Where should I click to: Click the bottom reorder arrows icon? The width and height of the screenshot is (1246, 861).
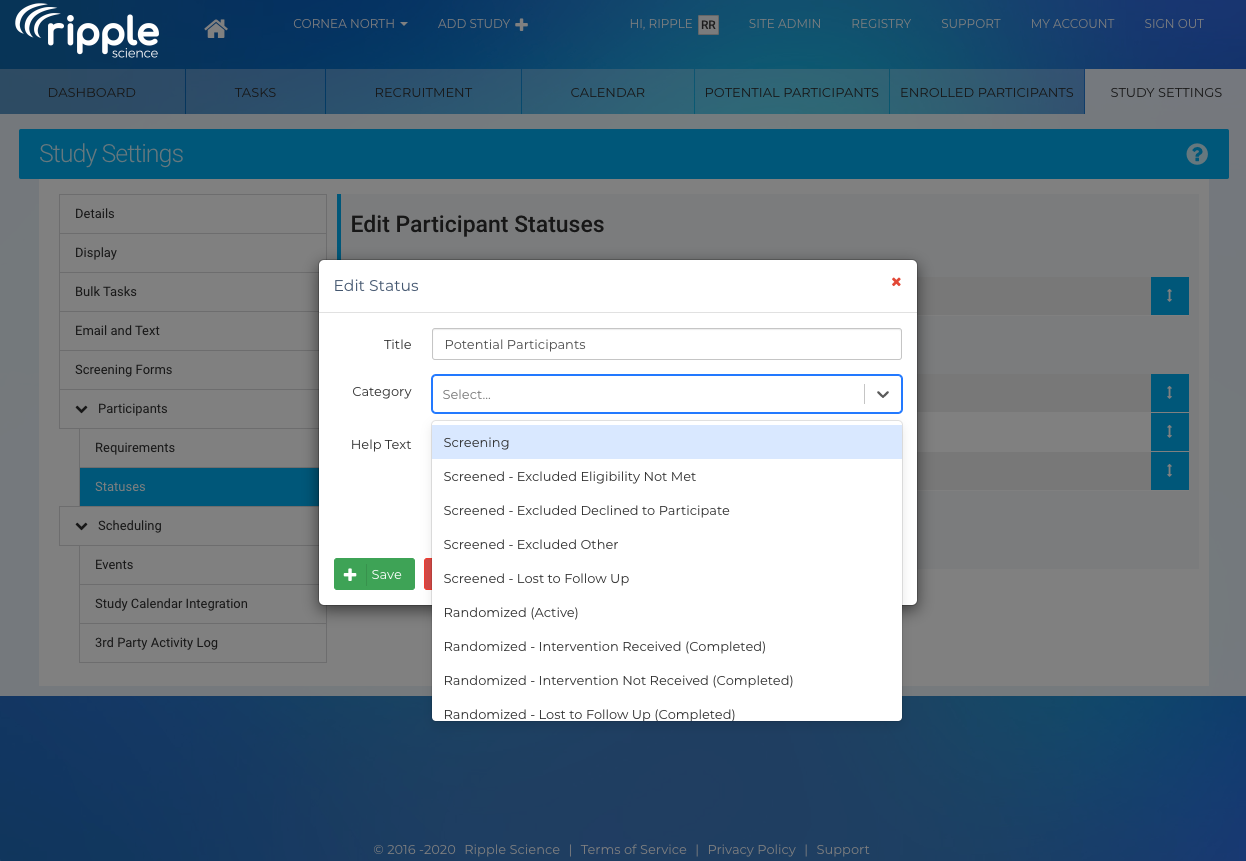click(1169, 471)
